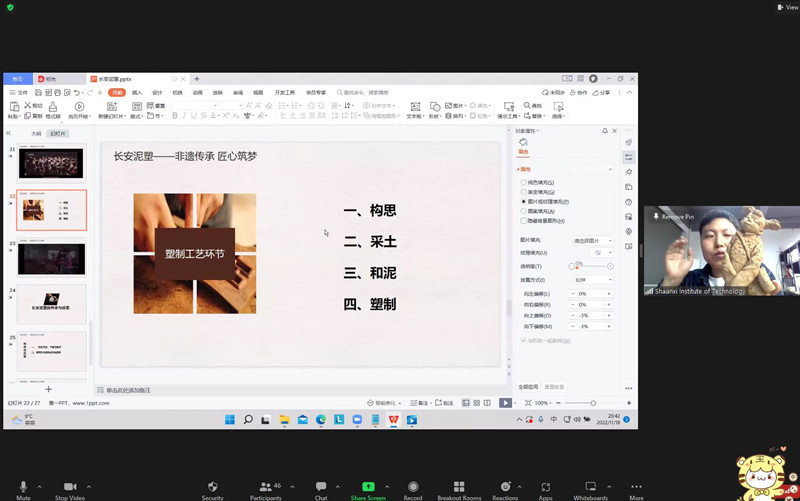800x501 pixels.
Task: Open Zoom Reactions menu
Action: point(505,486)
